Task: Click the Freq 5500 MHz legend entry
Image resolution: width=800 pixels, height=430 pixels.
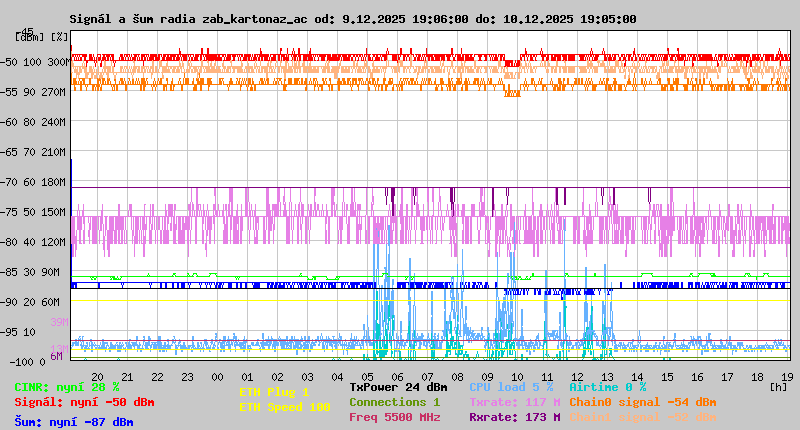Action: pyautogui.click(x=394, y=417)
